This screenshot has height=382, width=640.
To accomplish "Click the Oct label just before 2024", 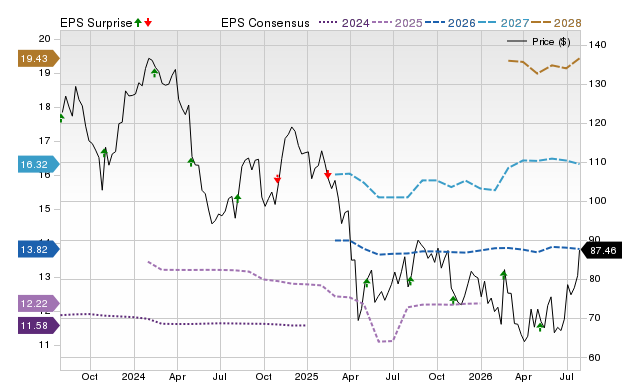I will tap(90, 376).
